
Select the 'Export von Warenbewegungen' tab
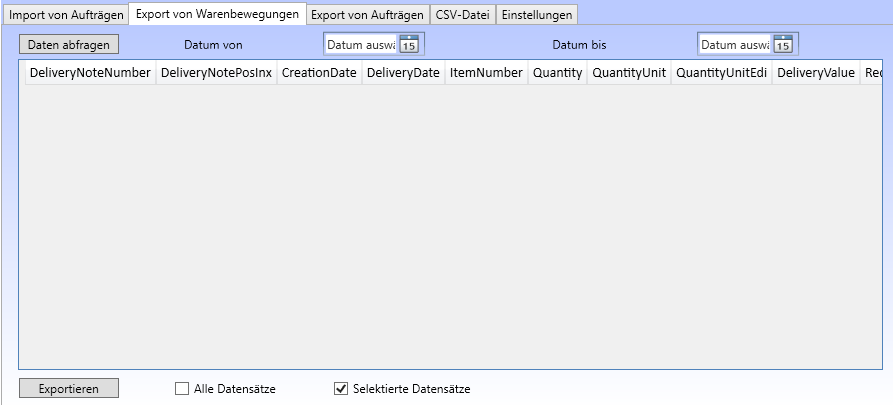click(x=216, y=15)
